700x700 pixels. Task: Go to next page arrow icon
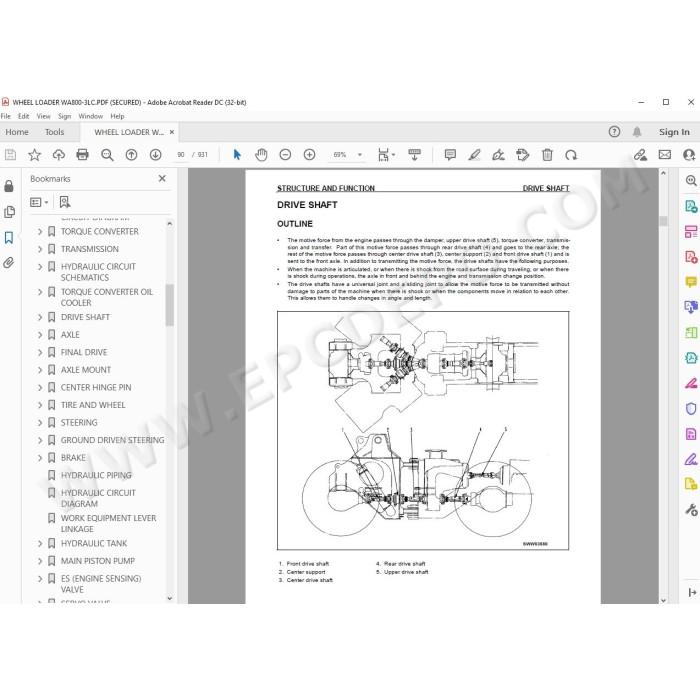(155, 155)
